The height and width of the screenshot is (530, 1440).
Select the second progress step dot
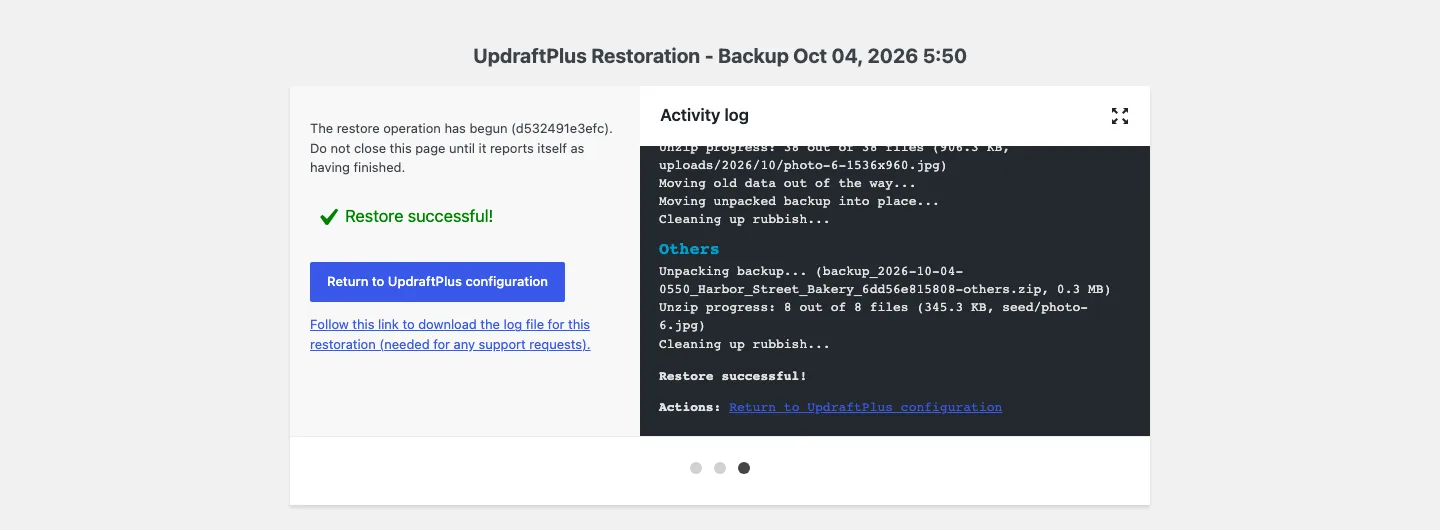pos(720,468)
